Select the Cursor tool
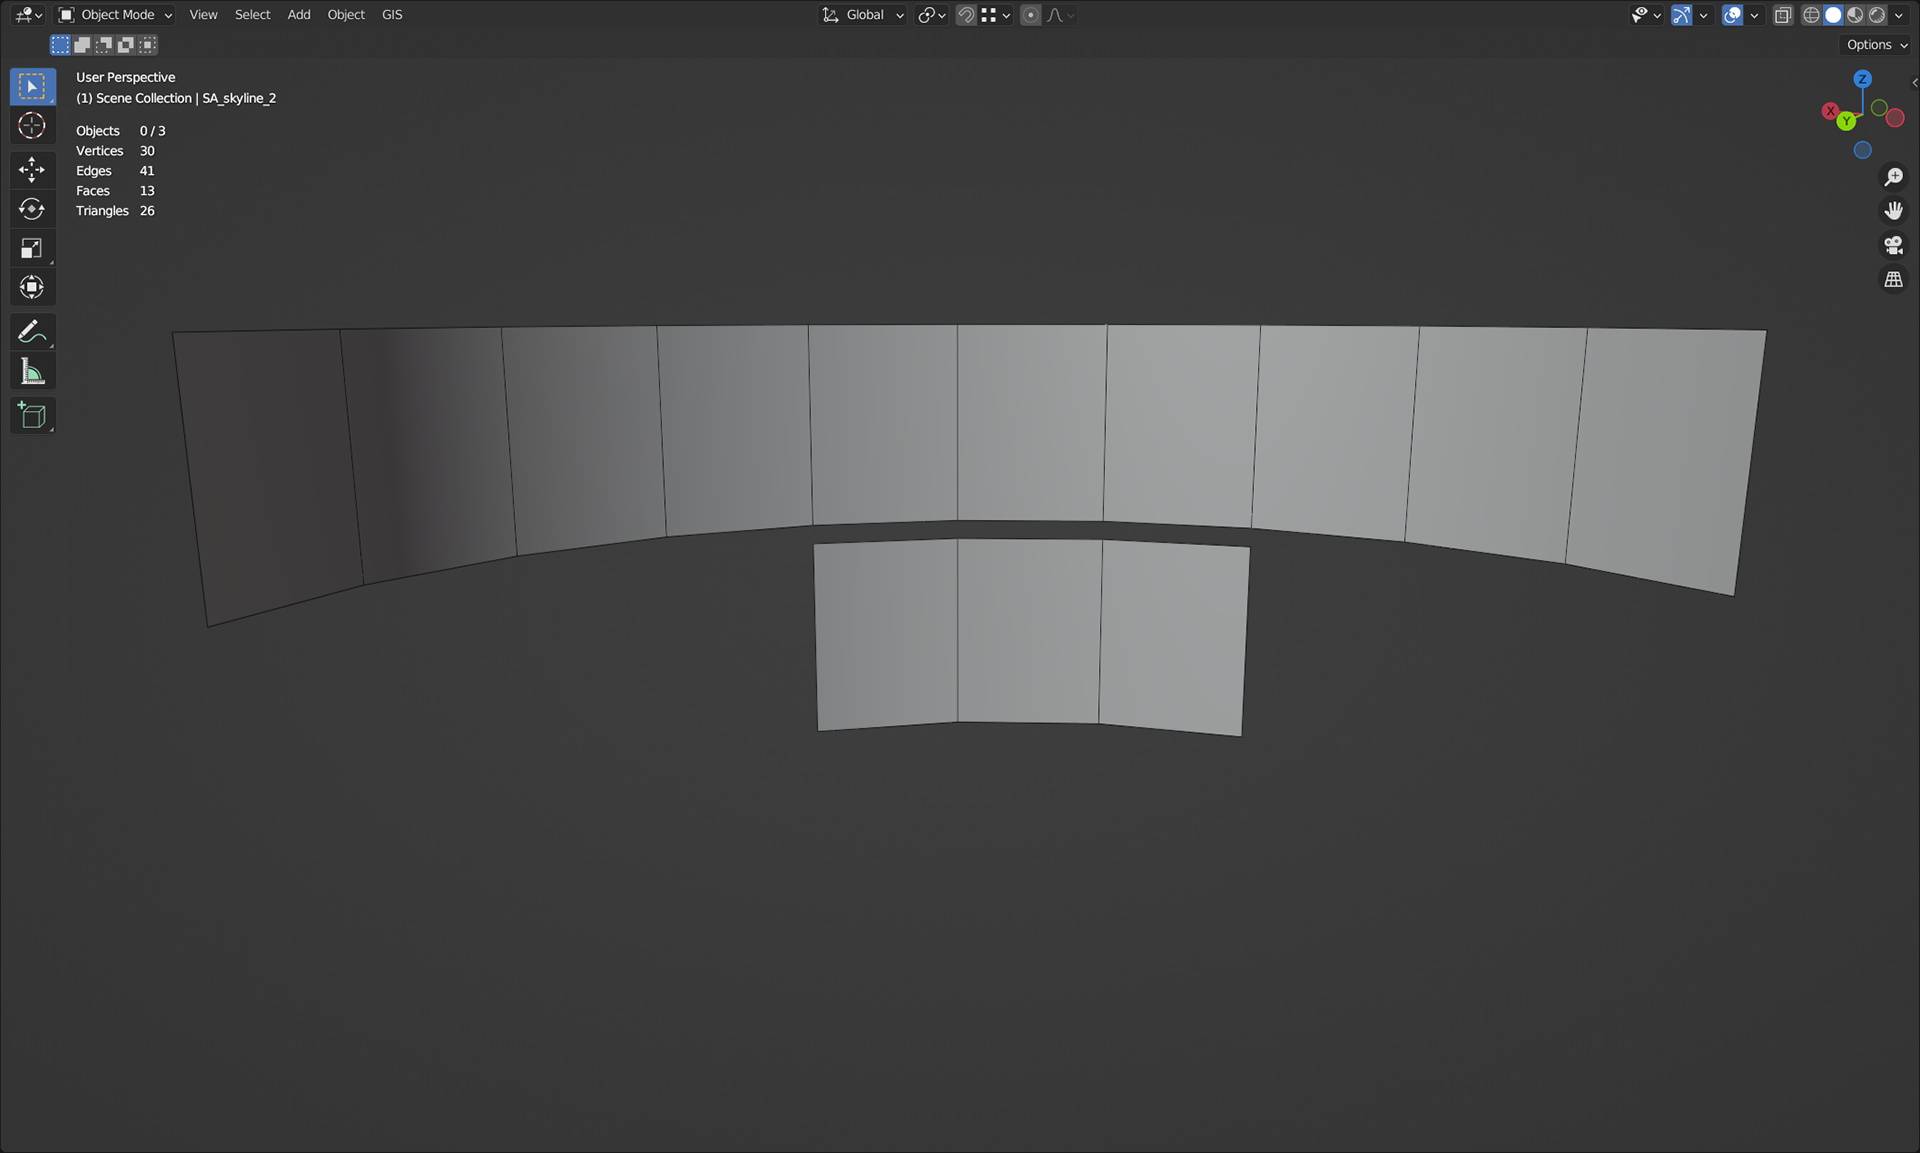This screenshot has width=1920, height=1153. (x=31, y=126)
